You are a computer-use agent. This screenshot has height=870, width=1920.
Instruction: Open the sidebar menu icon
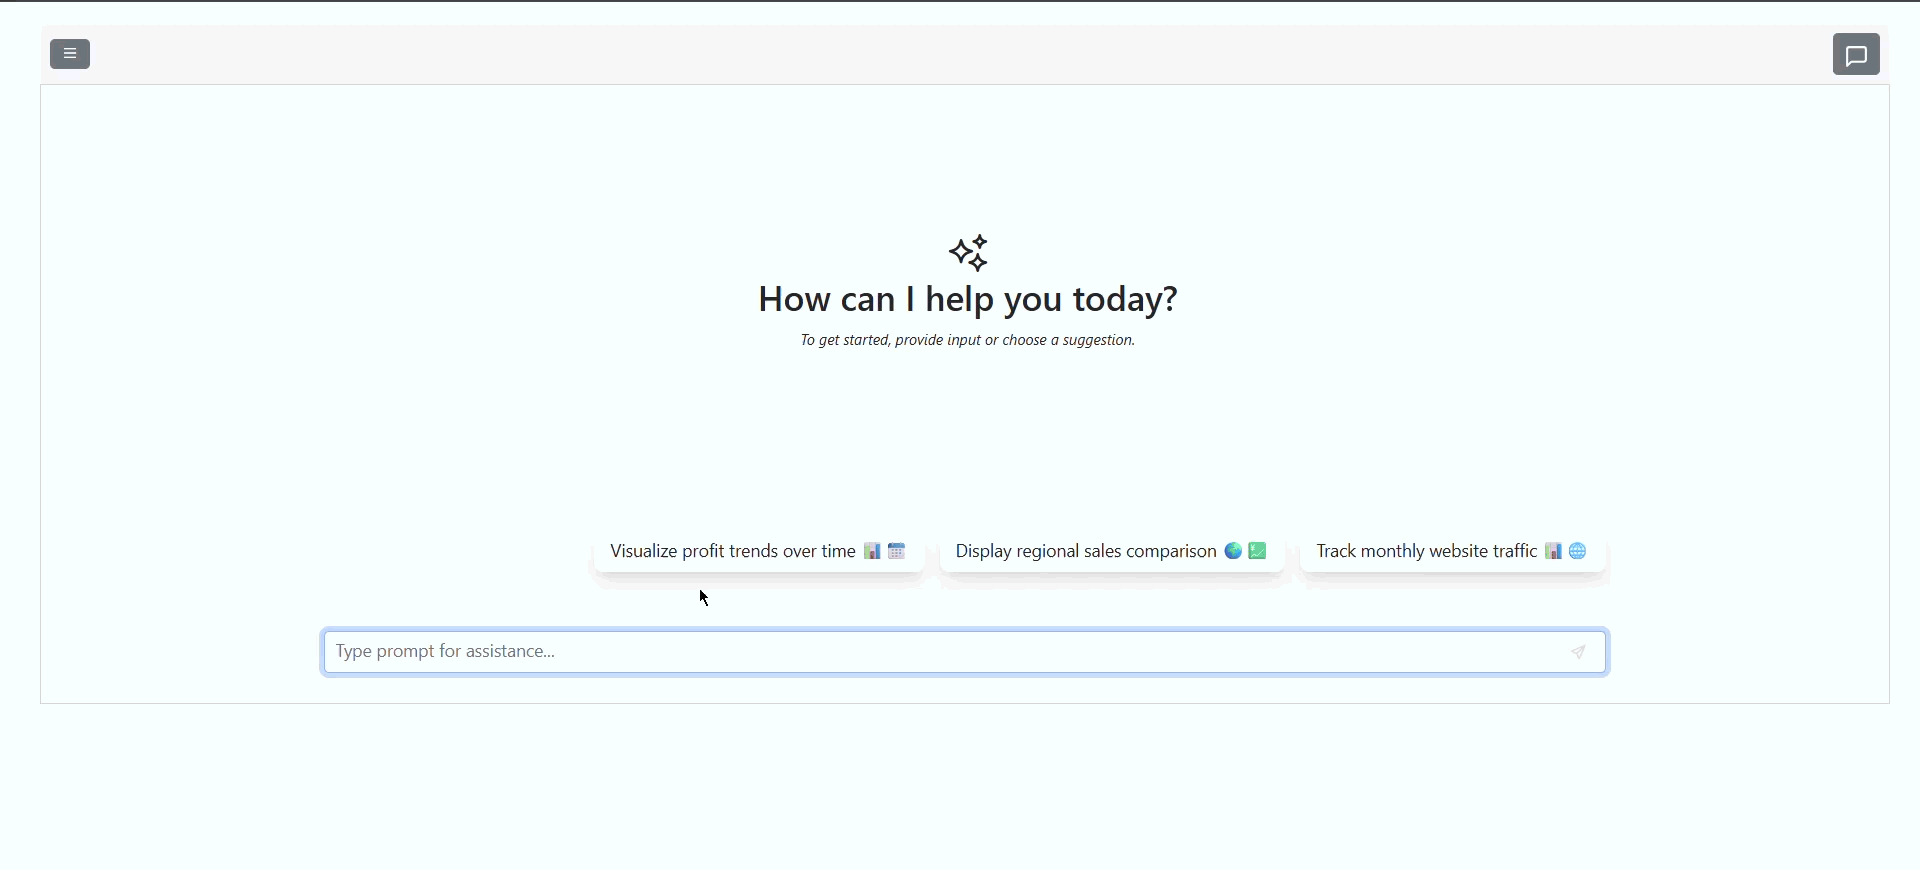pyautogui.click(x=71, y=54)
